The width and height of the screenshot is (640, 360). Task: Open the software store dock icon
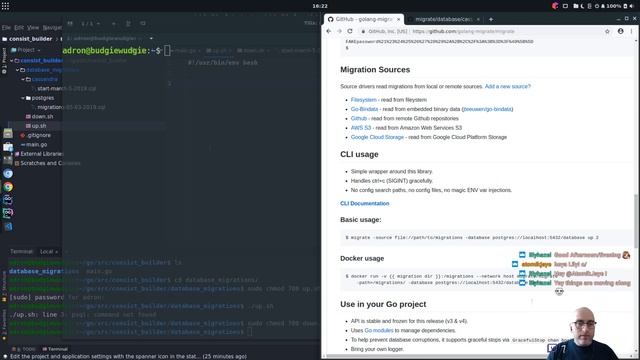(x=8, y=147)
